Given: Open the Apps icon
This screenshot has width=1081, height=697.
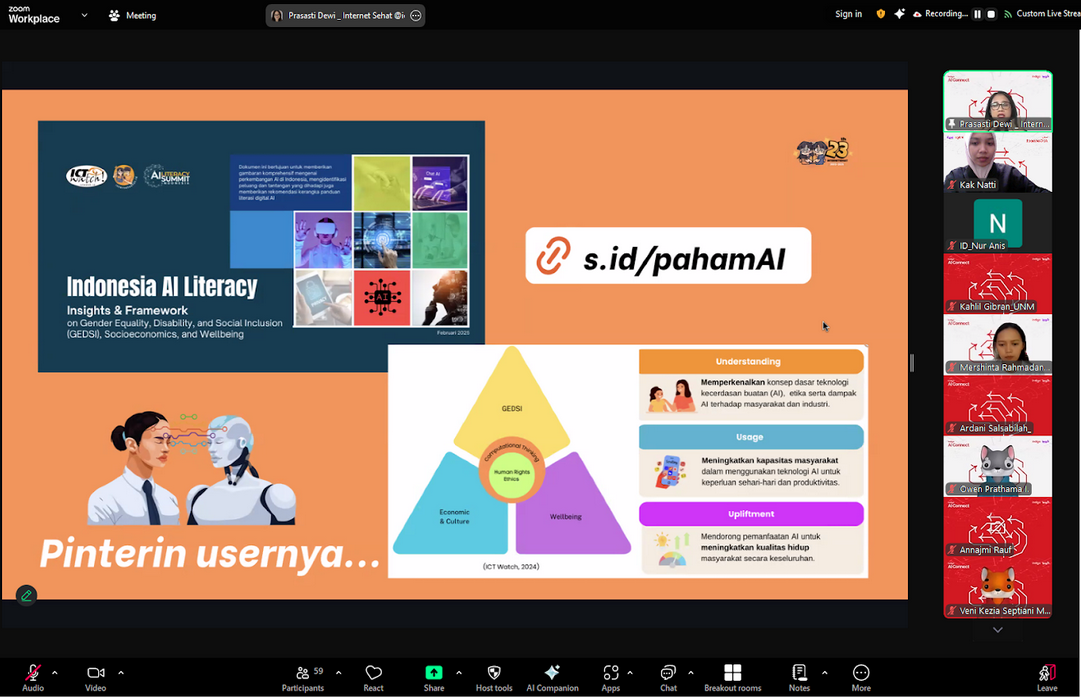Looking at the screenshot, I should click(x=611, y=672).
